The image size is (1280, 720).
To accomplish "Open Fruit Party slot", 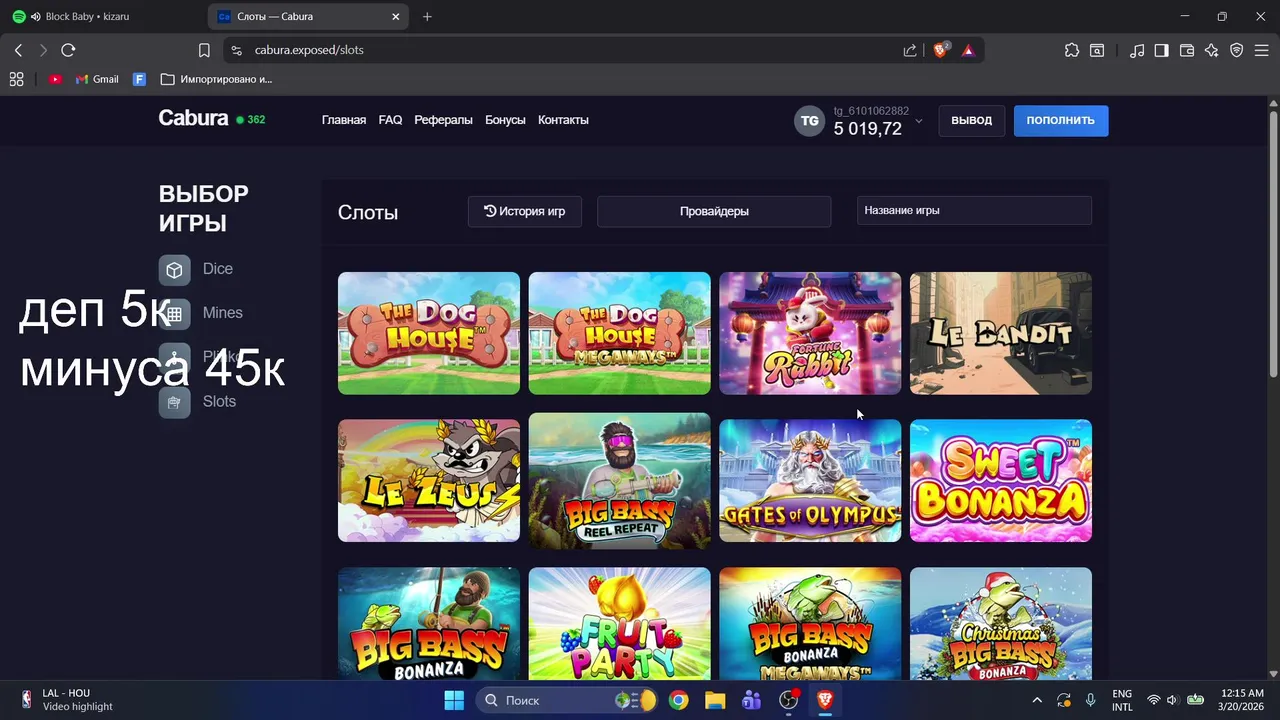I will (x=619, y=624).
